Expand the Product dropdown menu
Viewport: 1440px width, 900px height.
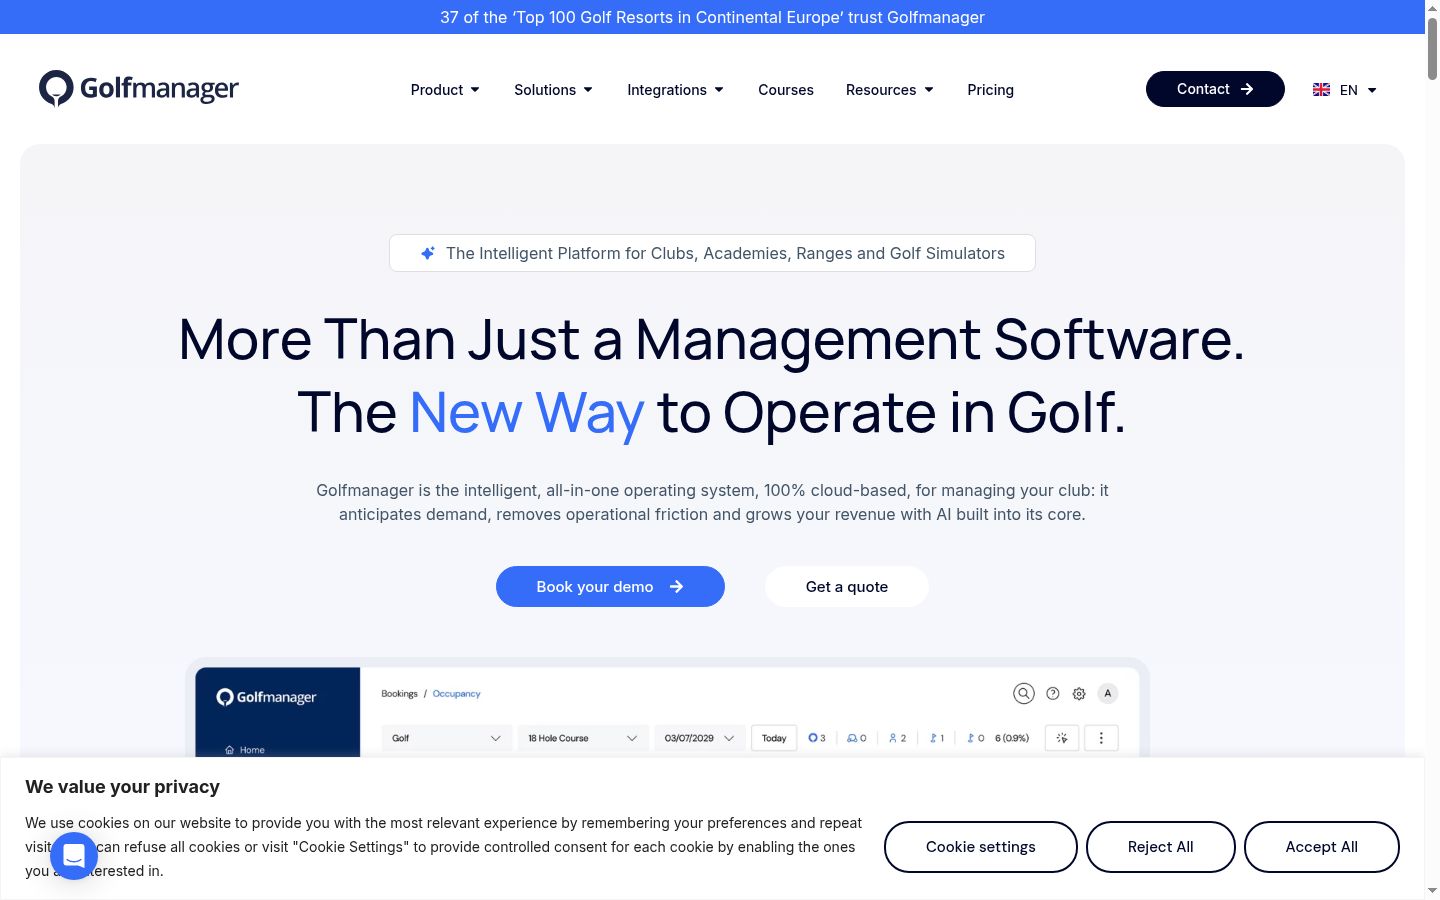tap(445, 90)
